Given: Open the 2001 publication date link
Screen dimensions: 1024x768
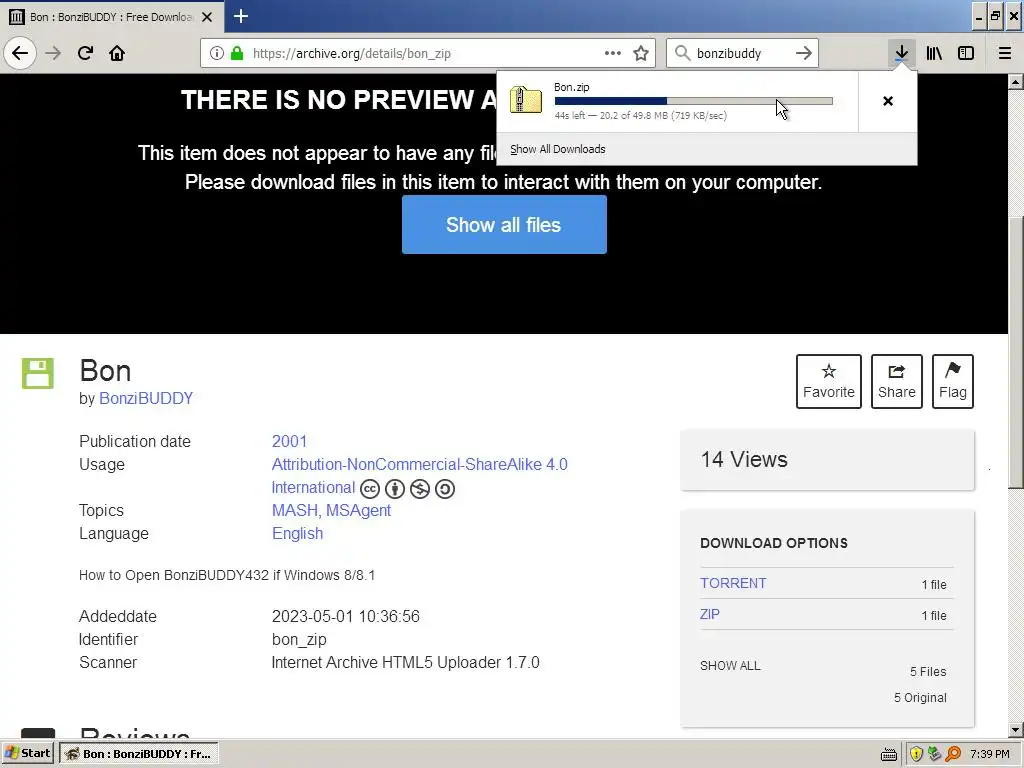Looking at the screenshot, I should (x=289, y=441).
